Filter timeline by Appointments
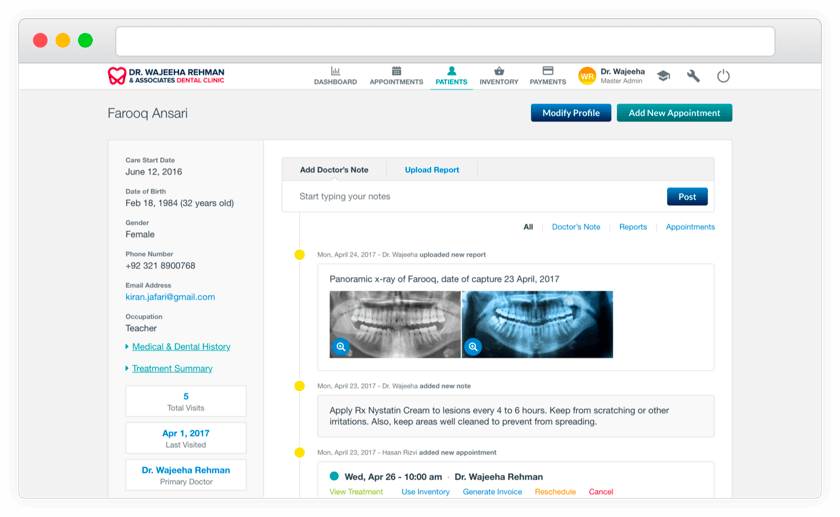Image resolution: width=840 pixels, height=517 pixels. [690, 227]
